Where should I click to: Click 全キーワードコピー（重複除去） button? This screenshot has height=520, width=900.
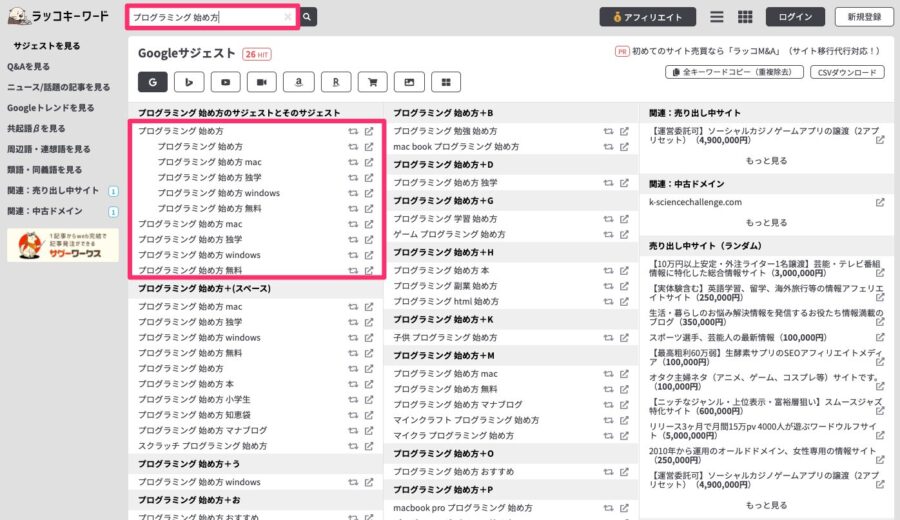(x=734, y=72)
